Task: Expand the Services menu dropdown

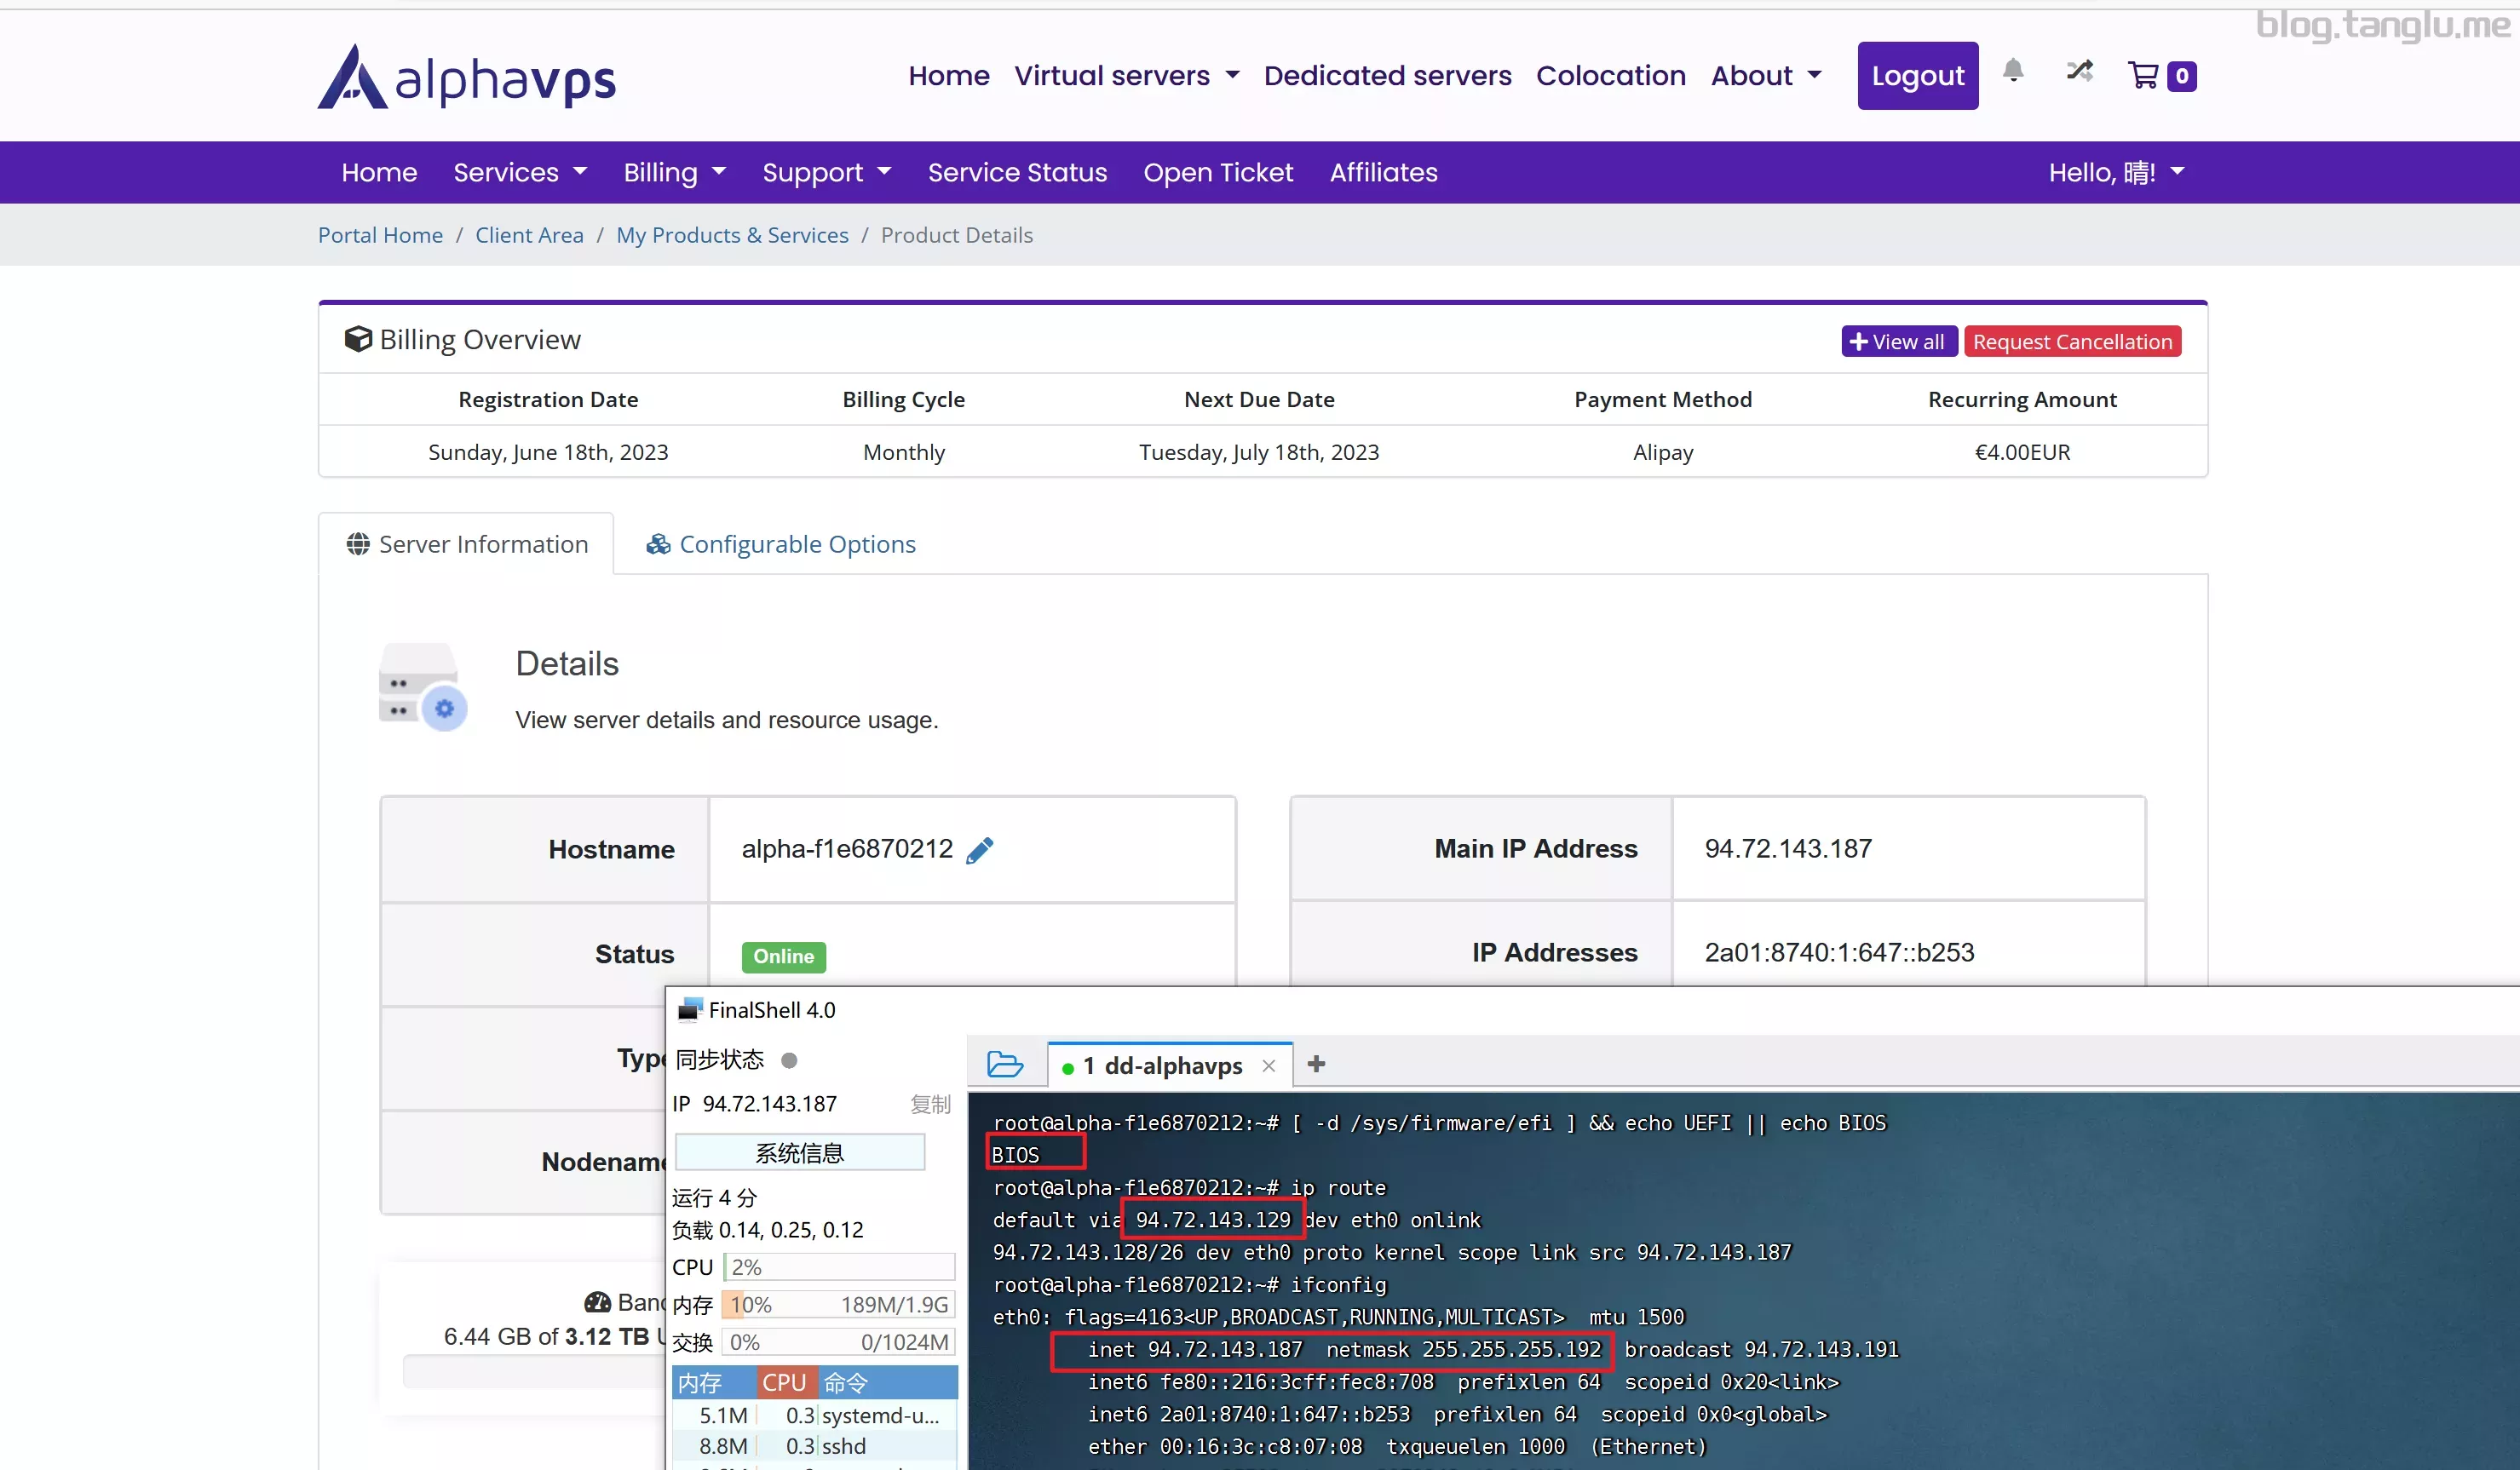Action: (520, 173)
